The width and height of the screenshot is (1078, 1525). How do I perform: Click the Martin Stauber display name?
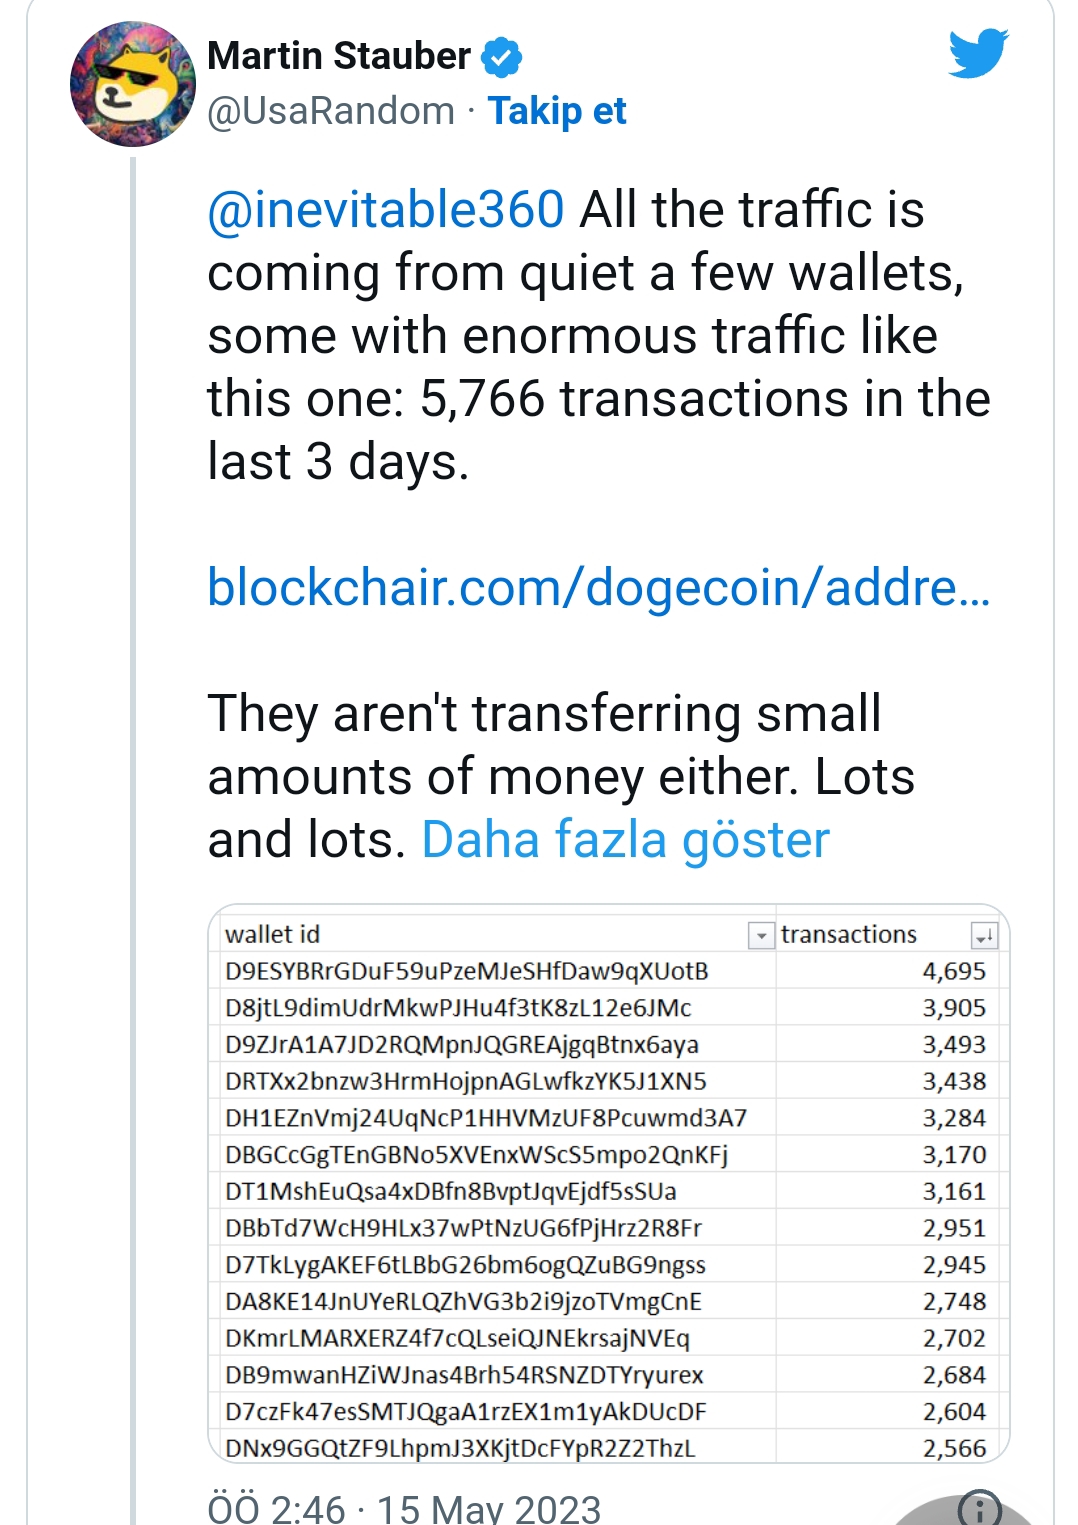coord(338,56)
